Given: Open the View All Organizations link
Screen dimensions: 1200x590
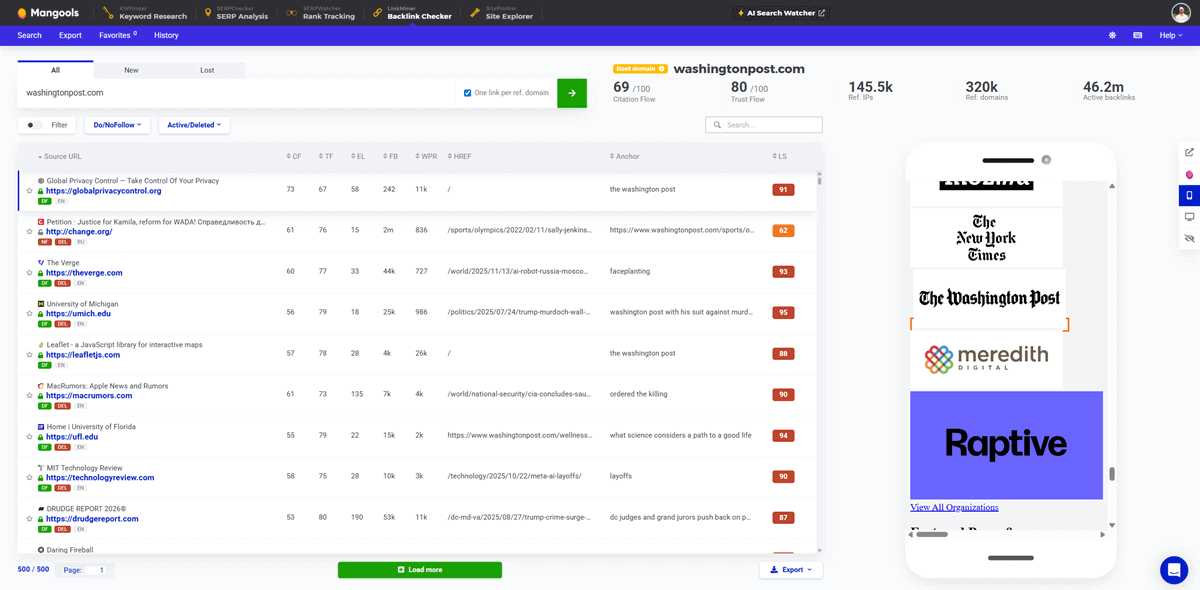Looking at the screenshot, I should 953,507.
